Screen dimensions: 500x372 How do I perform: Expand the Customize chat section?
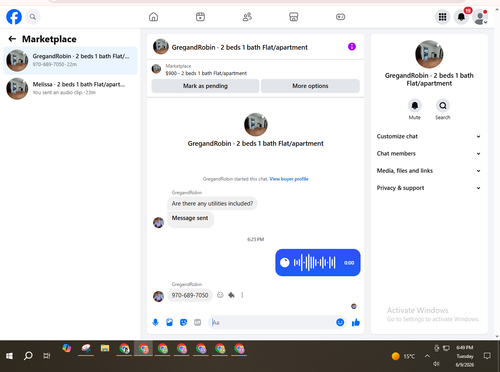click(429, 136)
